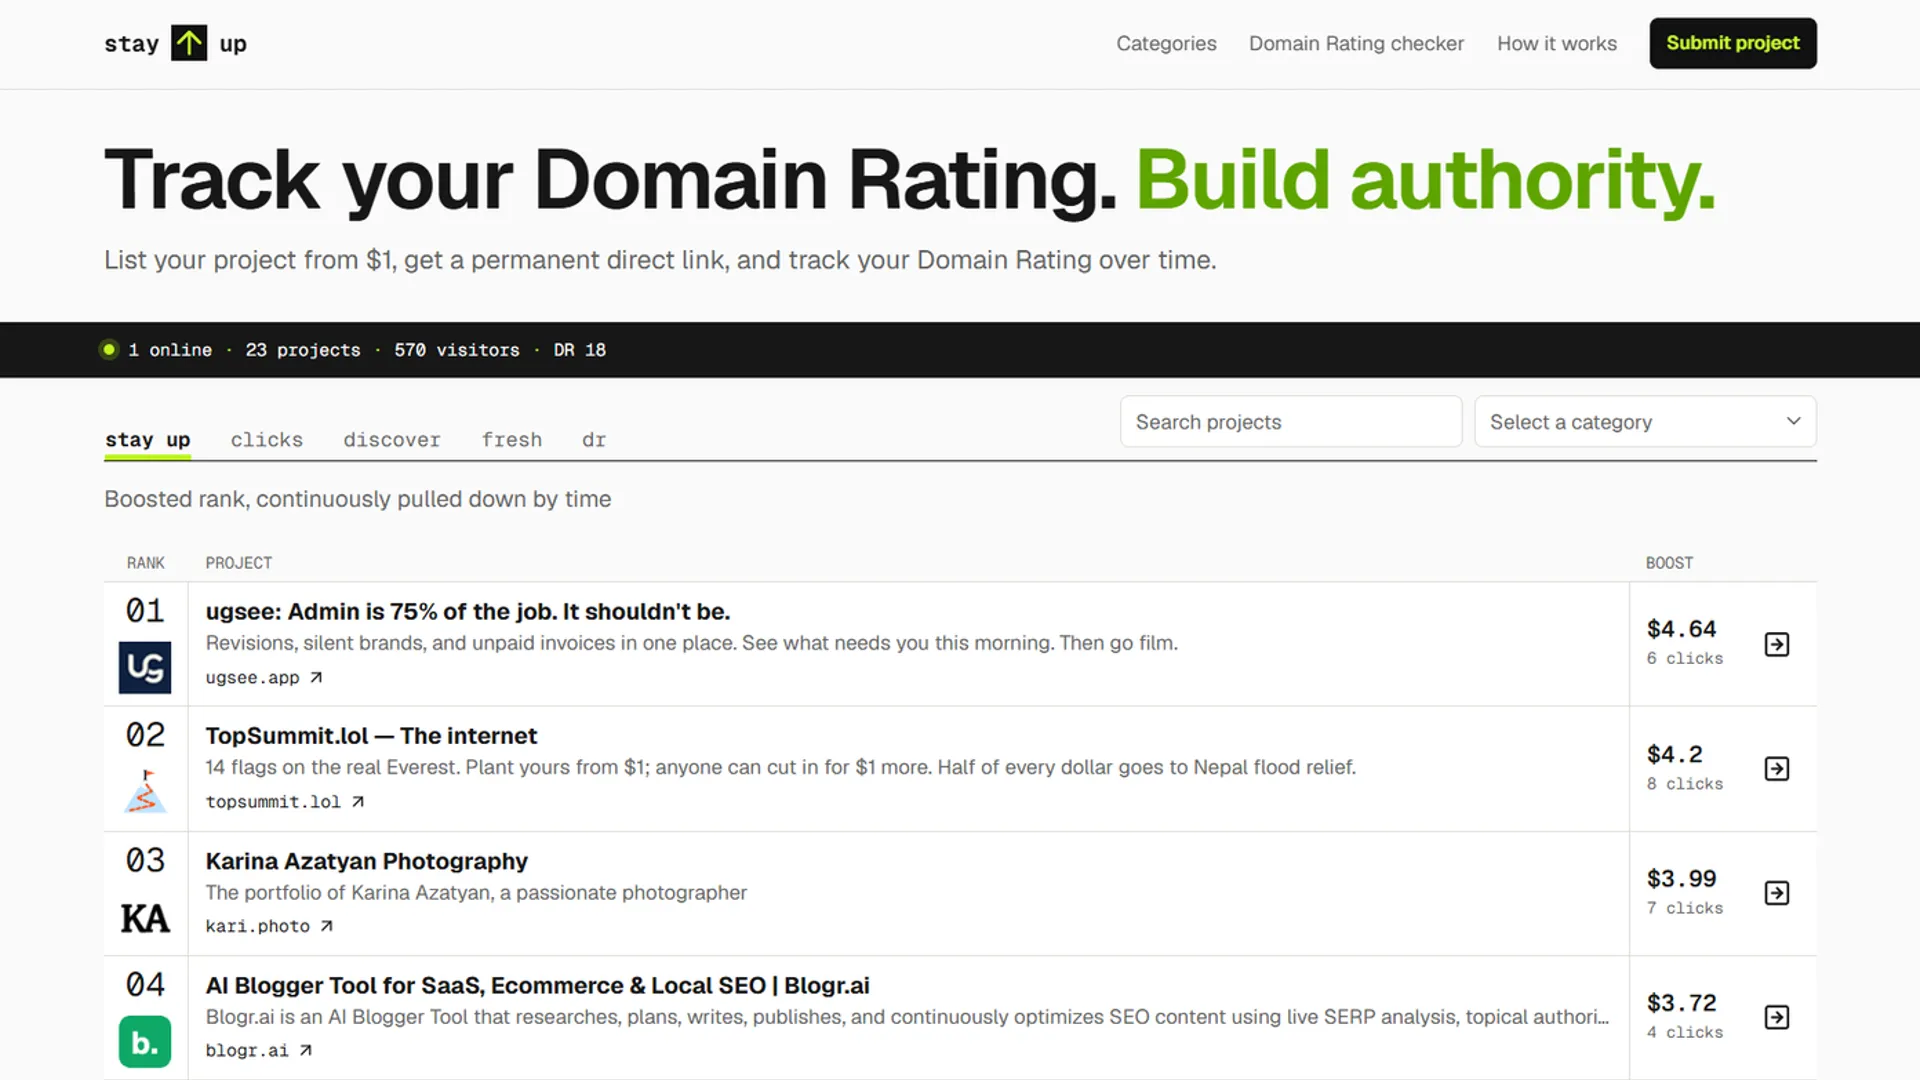
Task: Switch to the stay up tab
Action: point(147,440)
